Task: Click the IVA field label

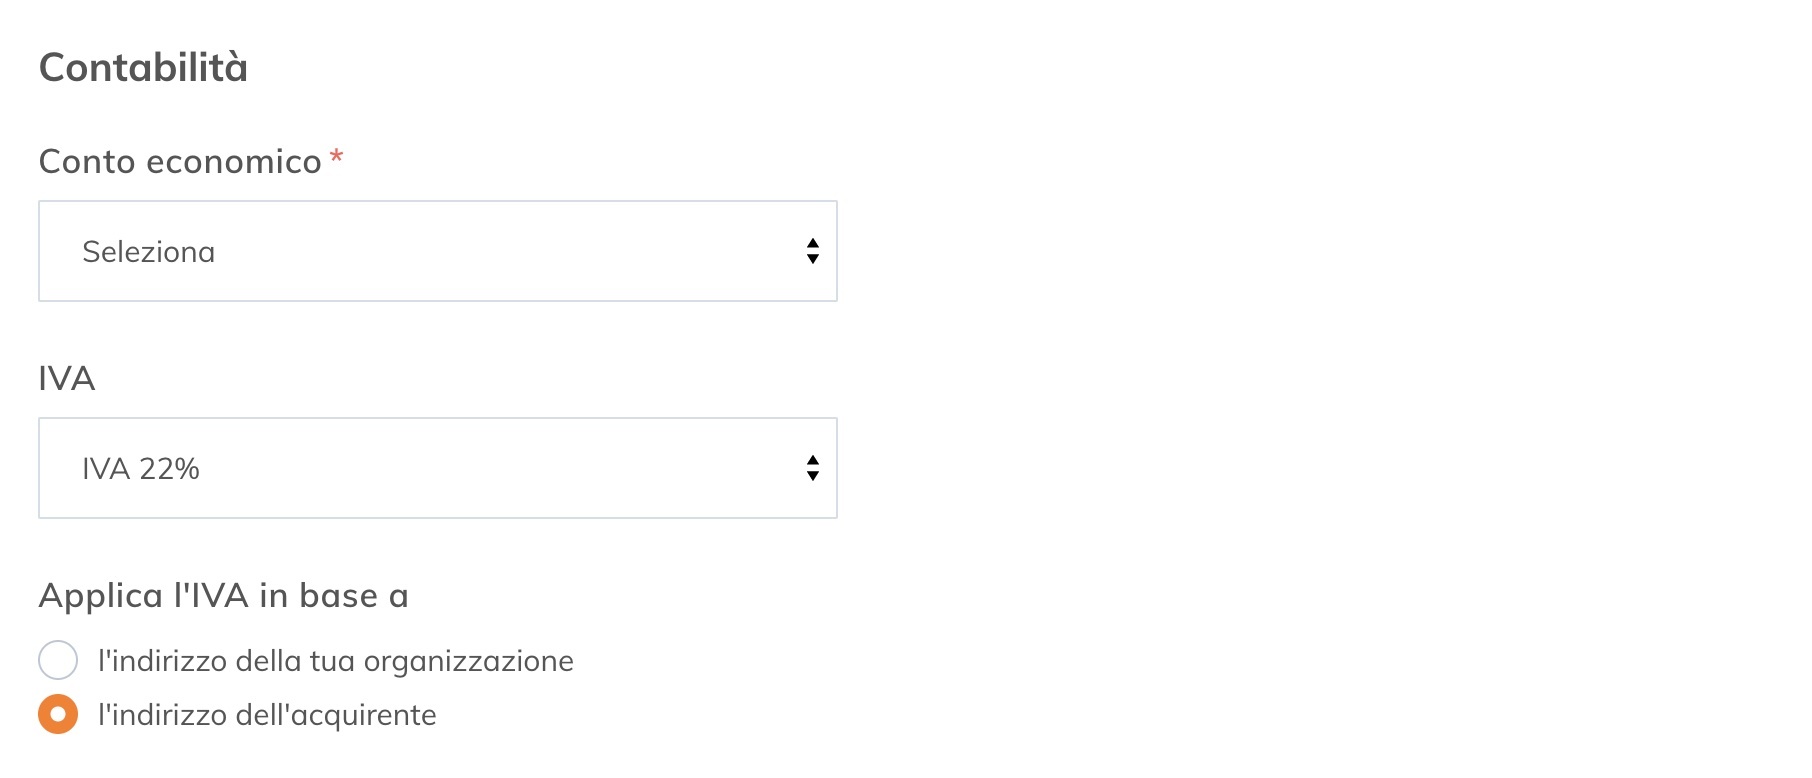Action: click(x=67, y=378)
